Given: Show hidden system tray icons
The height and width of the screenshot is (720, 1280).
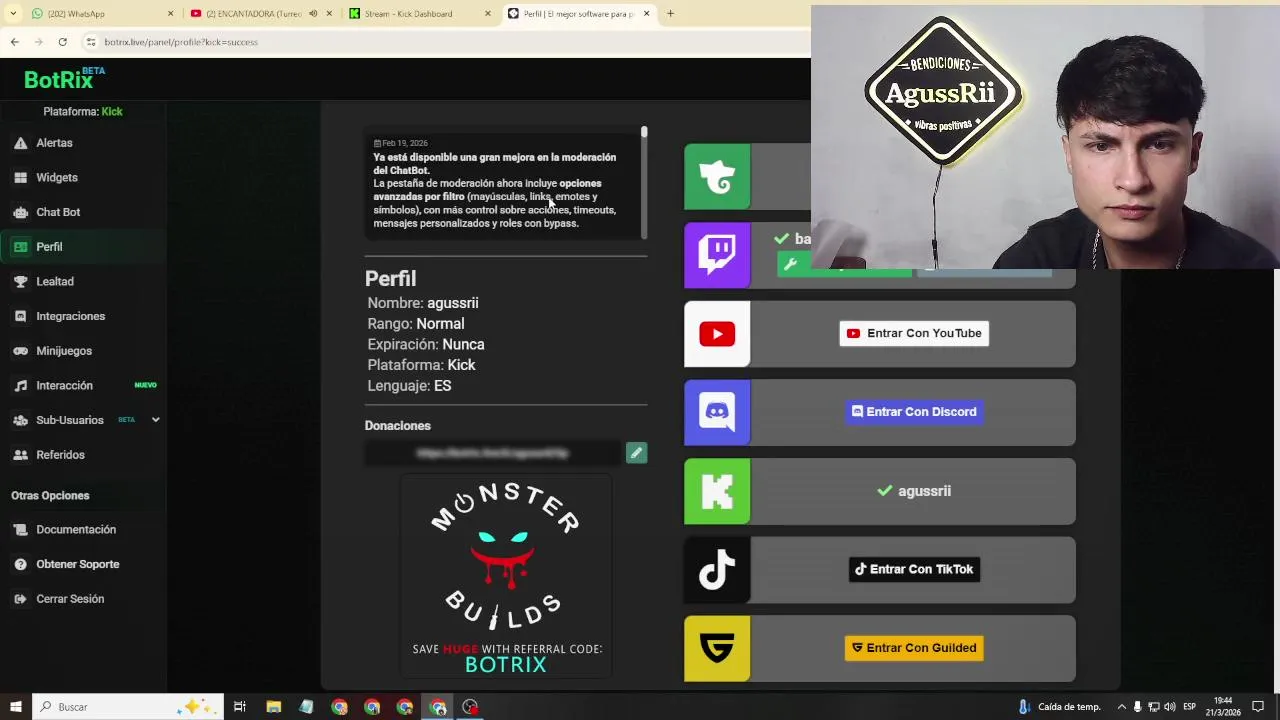Looking at the screenshot, I should [x=1121, y=707].
